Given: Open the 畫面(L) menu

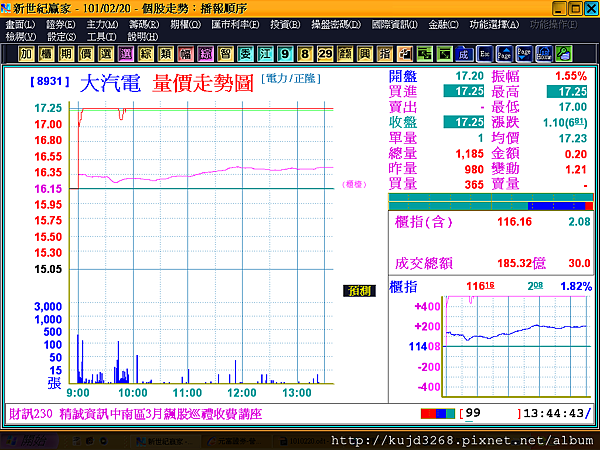Looking at the screenshot, I should 20,24.
